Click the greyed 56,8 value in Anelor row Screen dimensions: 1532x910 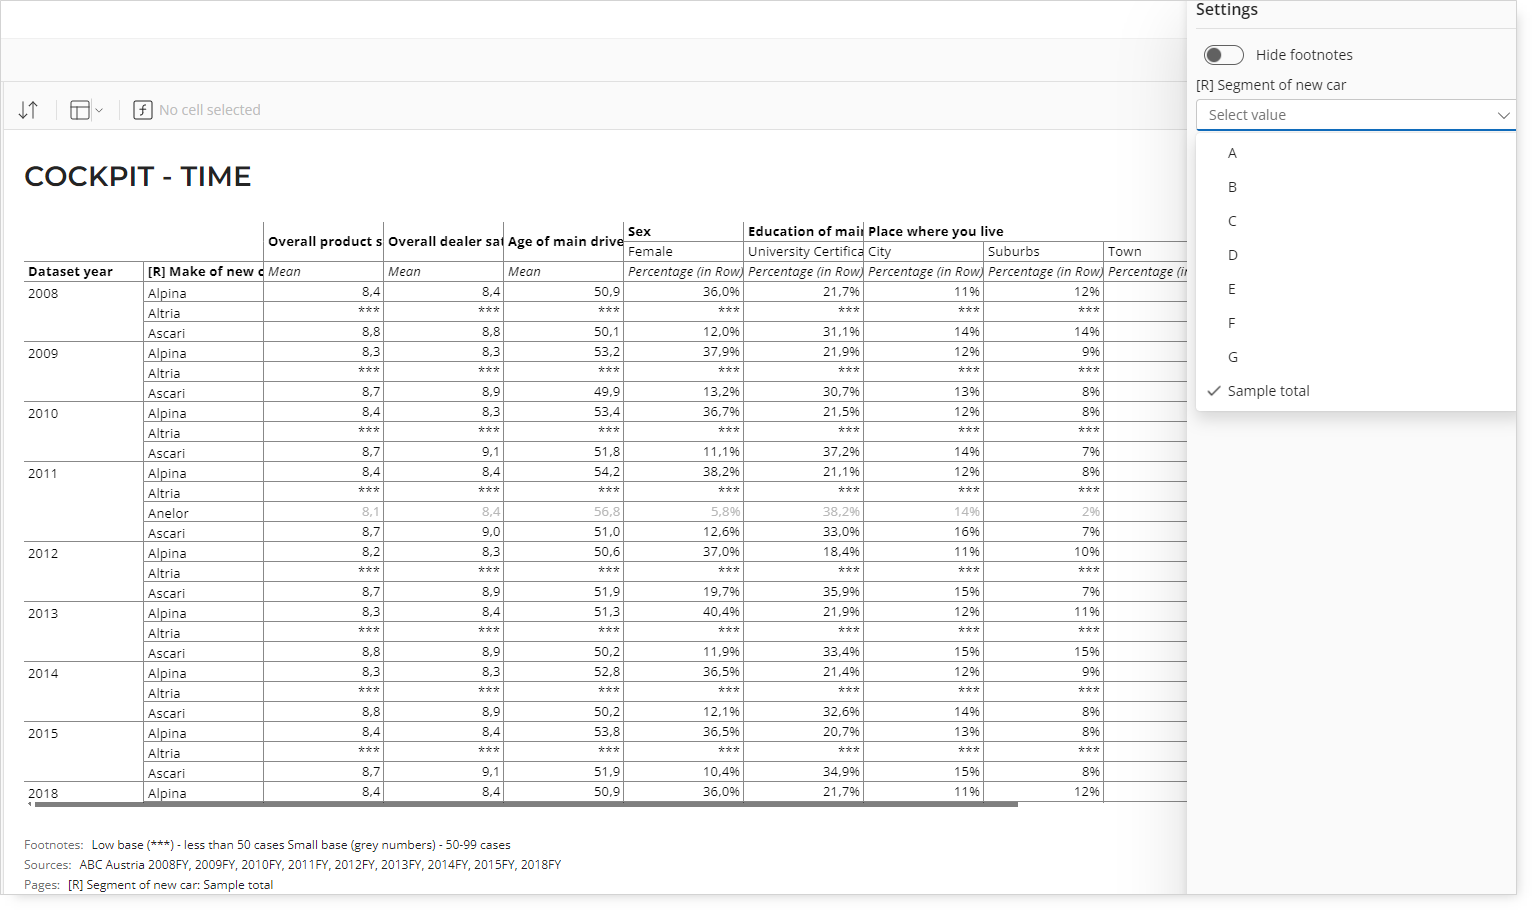click(607, 512)
